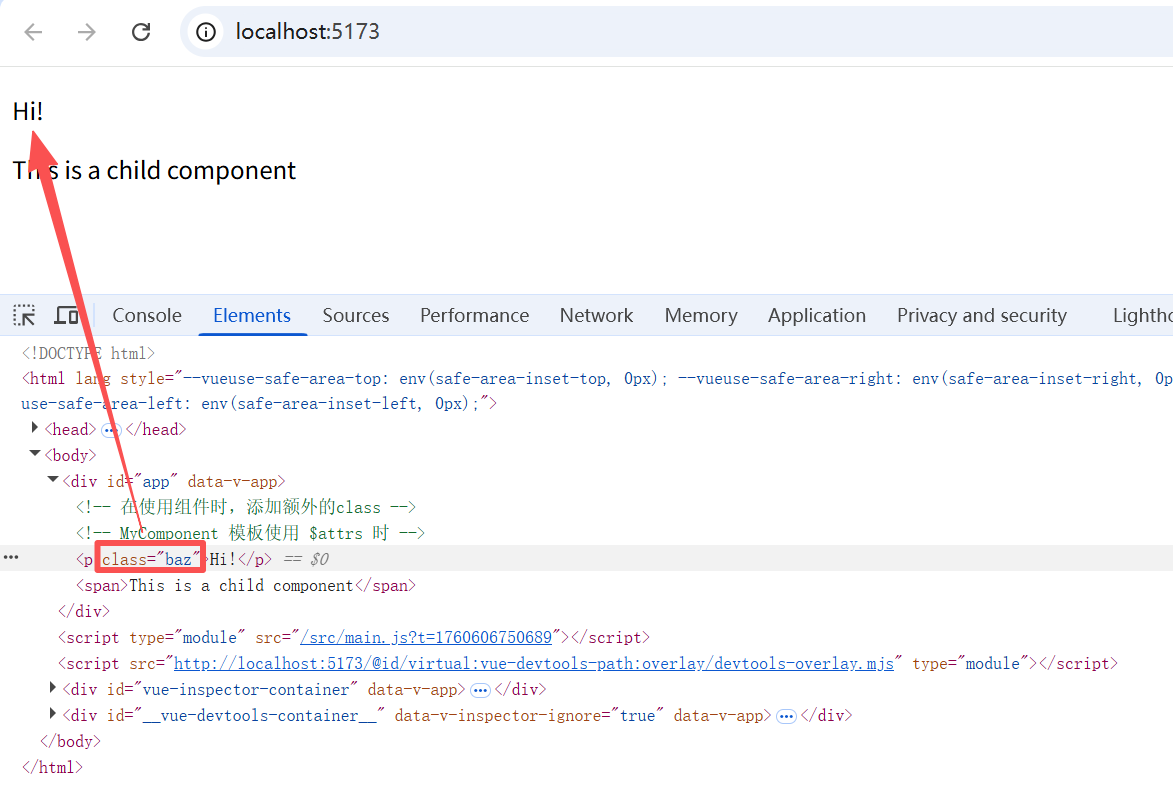
Task: Click the == $0 marker on selected row
Action: pyautogui.click(x=307, y=560)
